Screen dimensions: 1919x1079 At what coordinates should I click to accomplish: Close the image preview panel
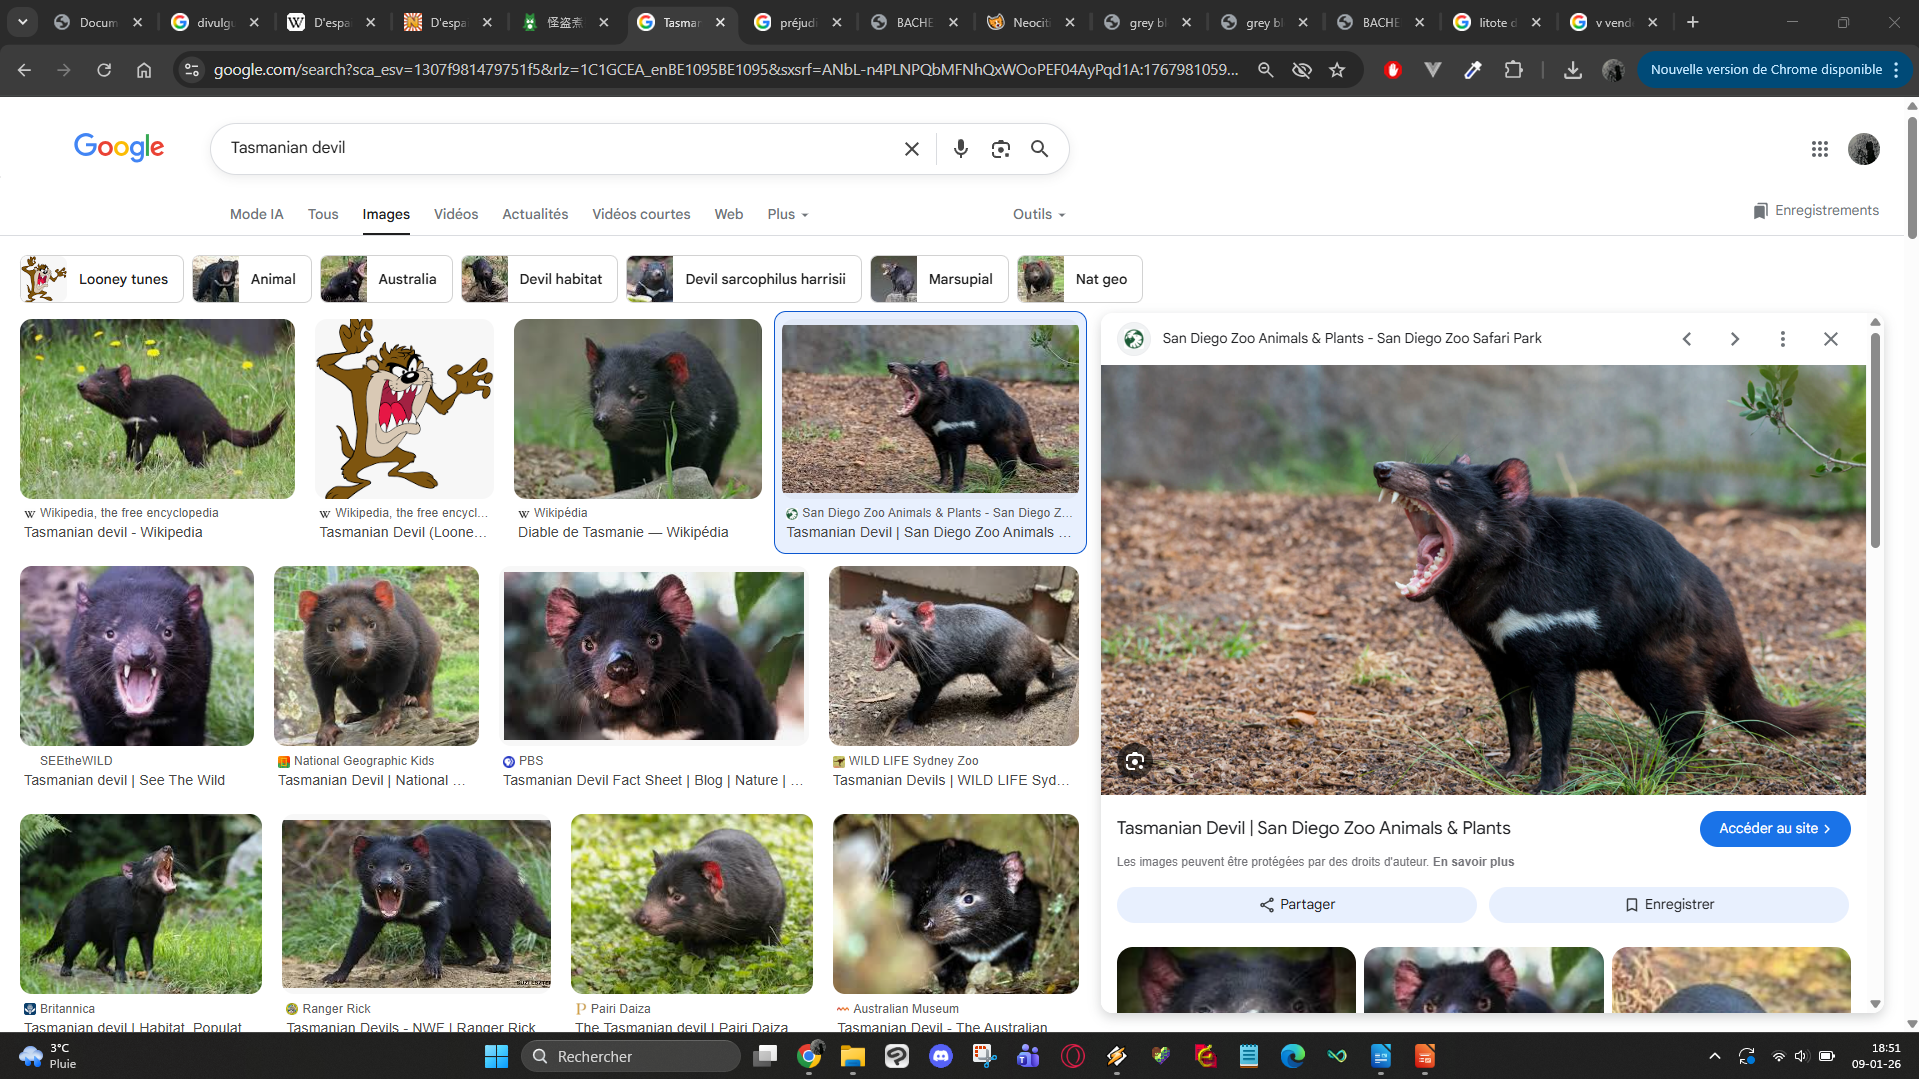click(1830, 339)
